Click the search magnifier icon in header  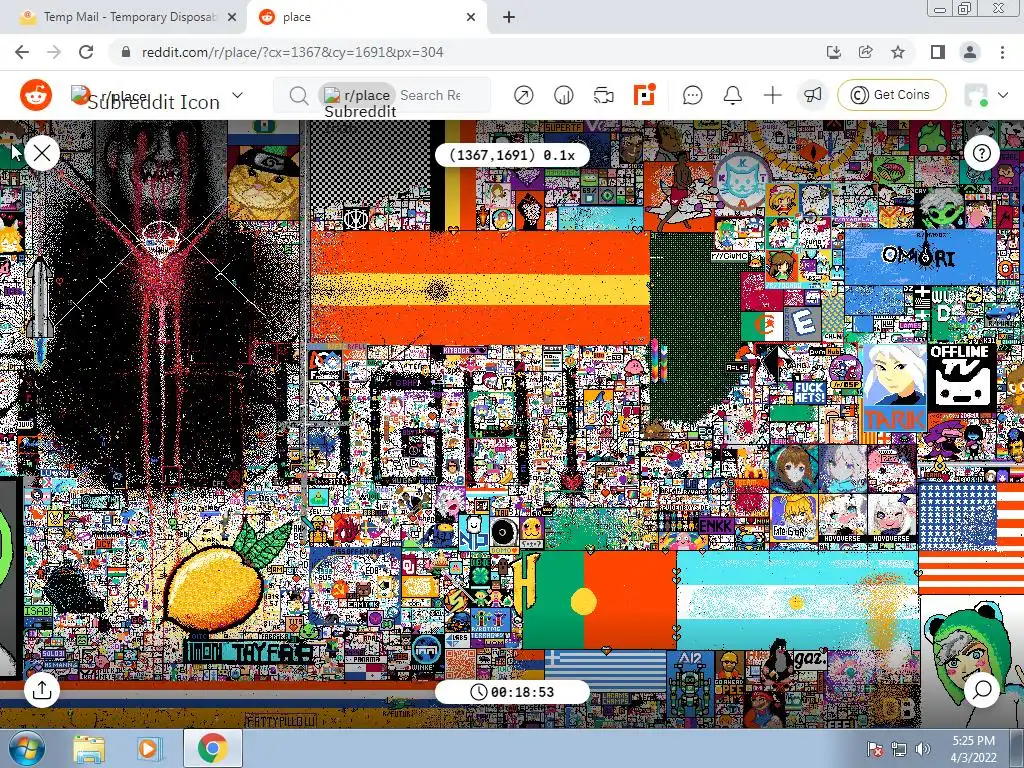(x=298, y=95)
